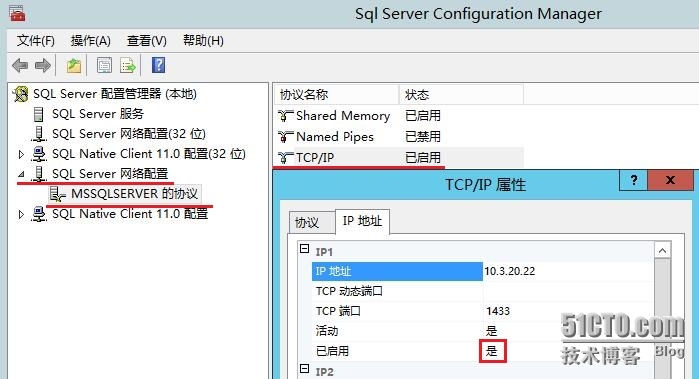Expand SQL Native Client 11.0 配置(32 位) node

click(21, 154)
